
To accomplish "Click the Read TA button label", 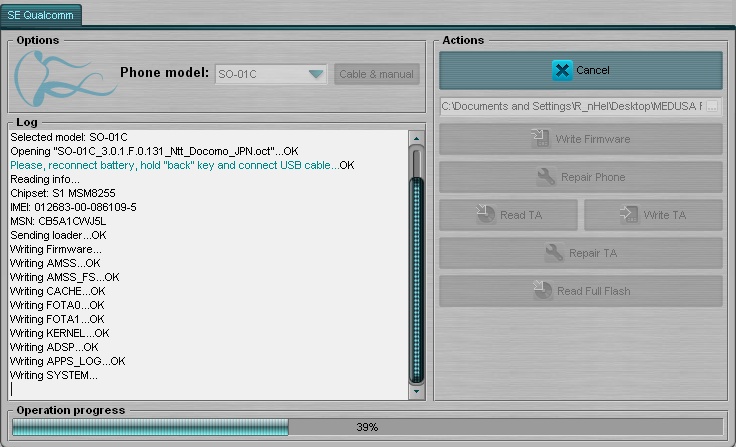I will point(521,215).
